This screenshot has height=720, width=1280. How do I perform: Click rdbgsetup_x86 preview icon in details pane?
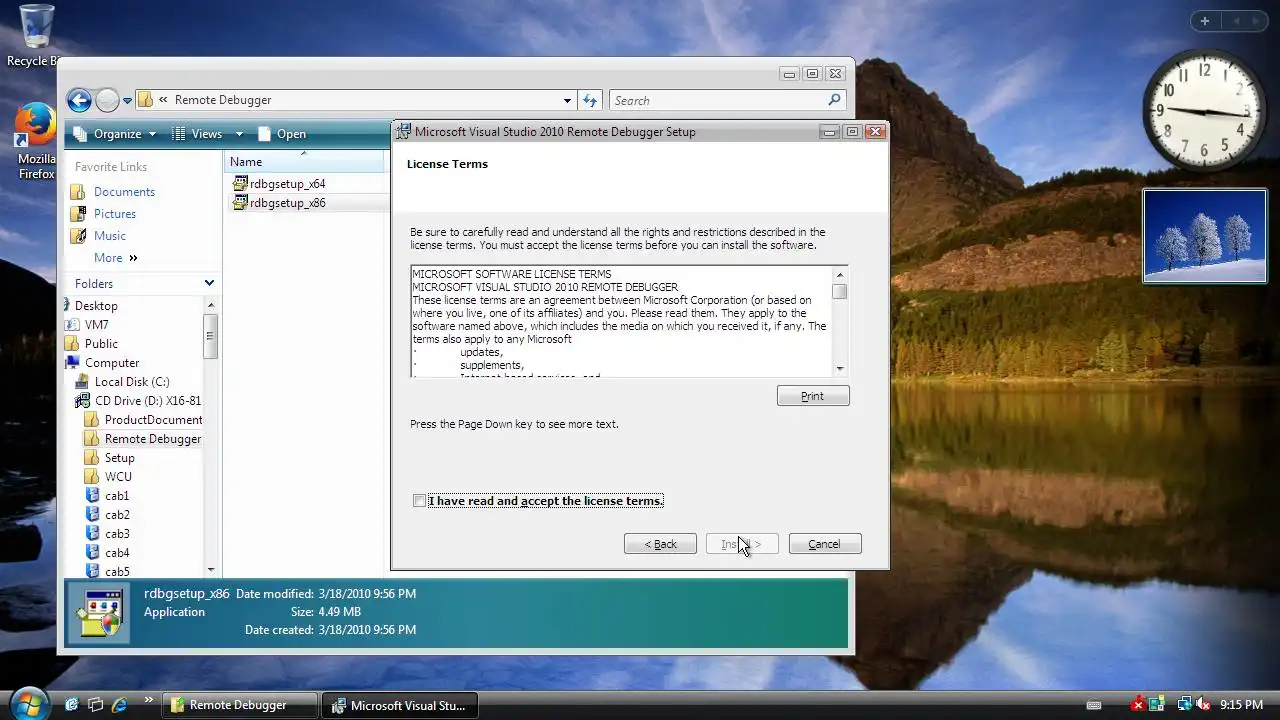pos(101,612)
